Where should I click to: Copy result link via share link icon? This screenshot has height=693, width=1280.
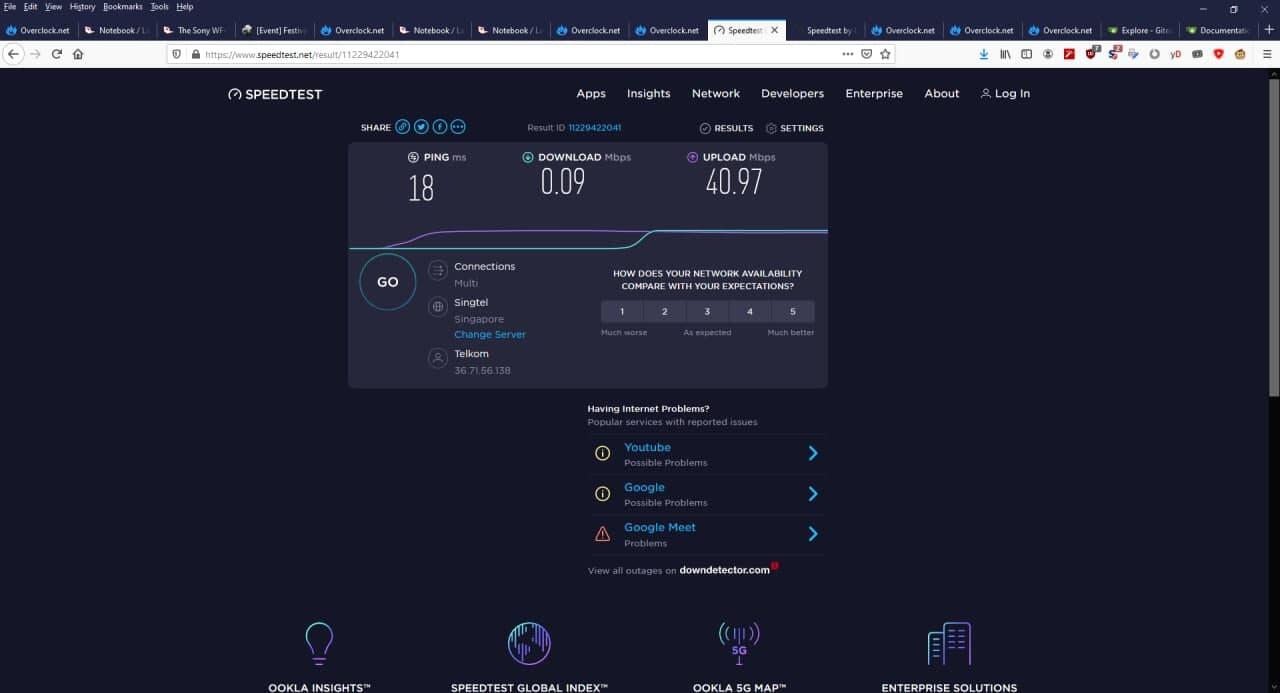click(x=402, y=127)
